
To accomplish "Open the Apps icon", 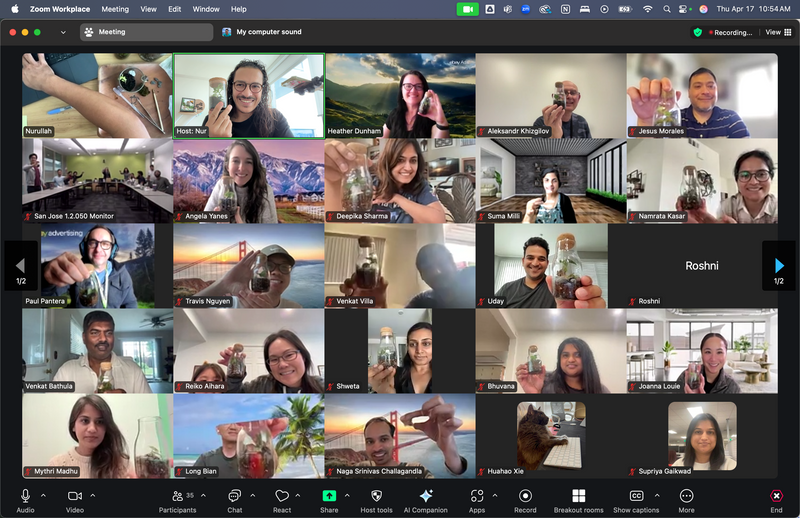I will point(477,496).
